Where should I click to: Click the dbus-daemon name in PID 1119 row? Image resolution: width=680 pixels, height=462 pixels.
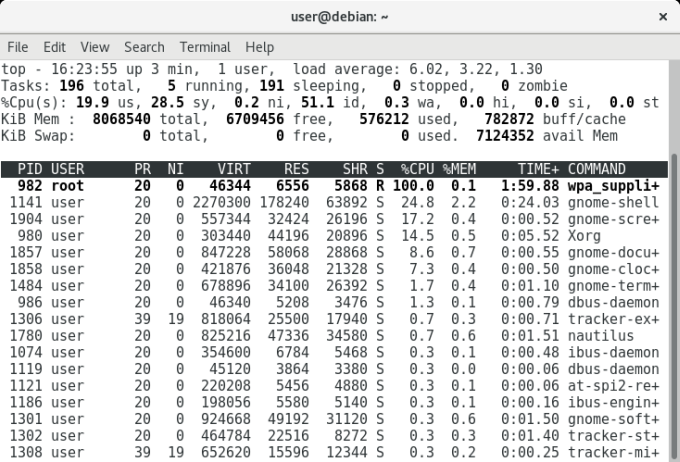click(x=613, y=369)
